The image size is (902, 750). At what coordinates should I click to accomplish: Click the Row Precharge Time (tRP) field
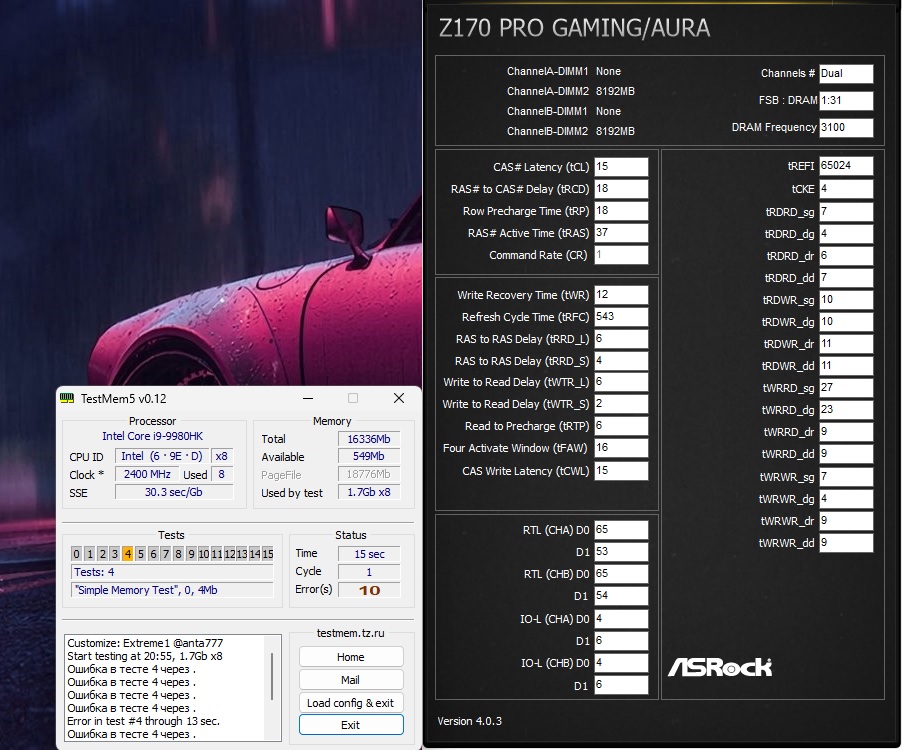621,211
